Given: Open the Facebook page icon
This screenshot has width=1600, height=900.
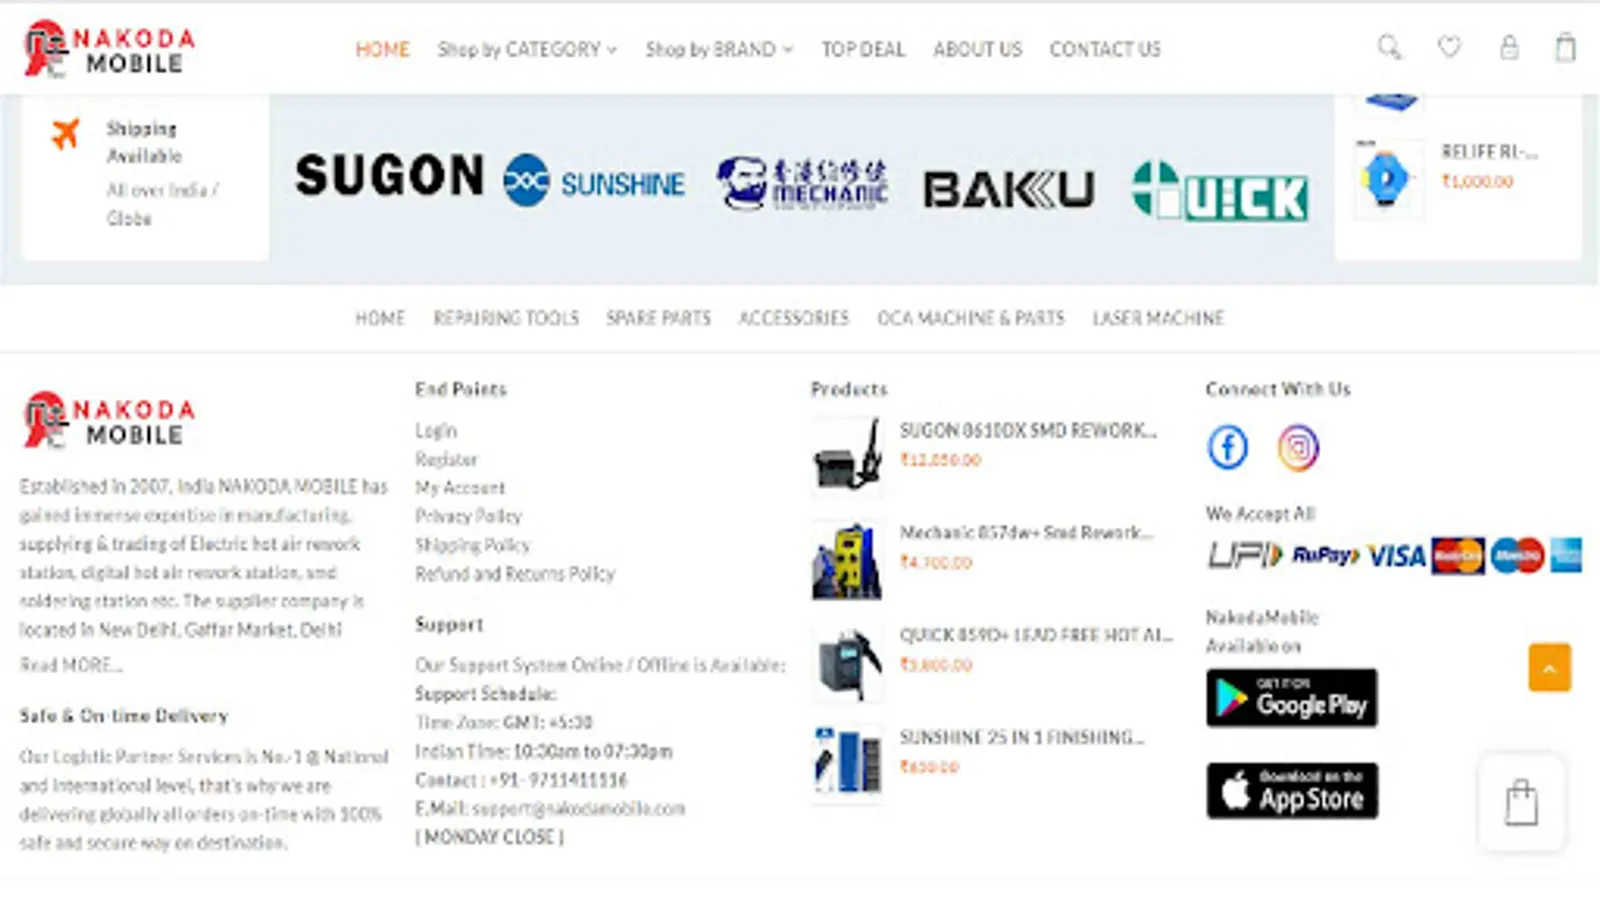Looking at the screenshot, I should pos(1228,447).
